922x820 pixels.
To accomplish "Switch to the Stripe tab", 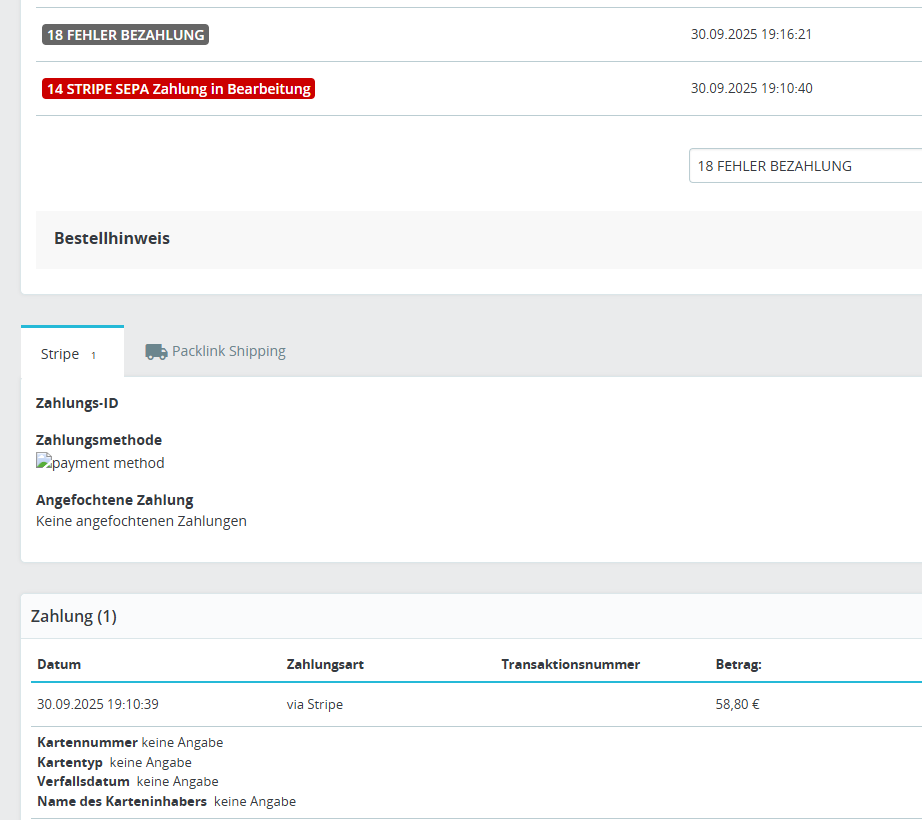I will tap(72, 353).
